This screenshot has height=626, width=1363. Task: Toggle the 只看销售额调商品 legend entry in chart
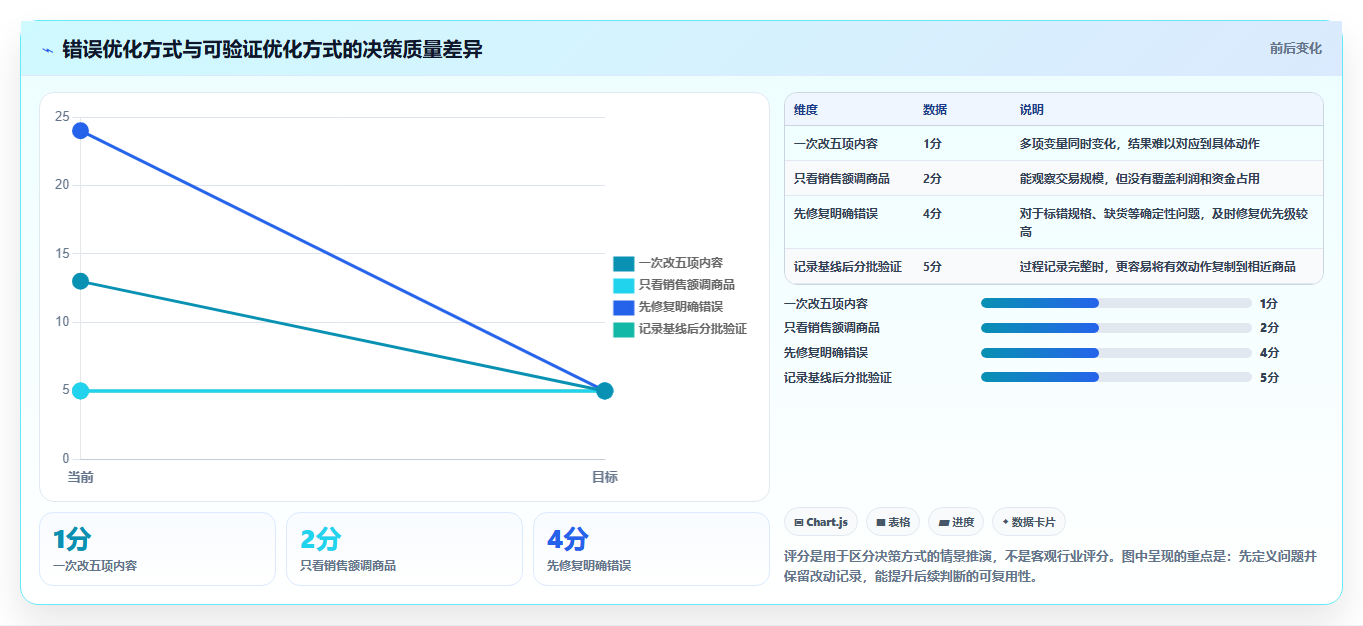[674, 285]
